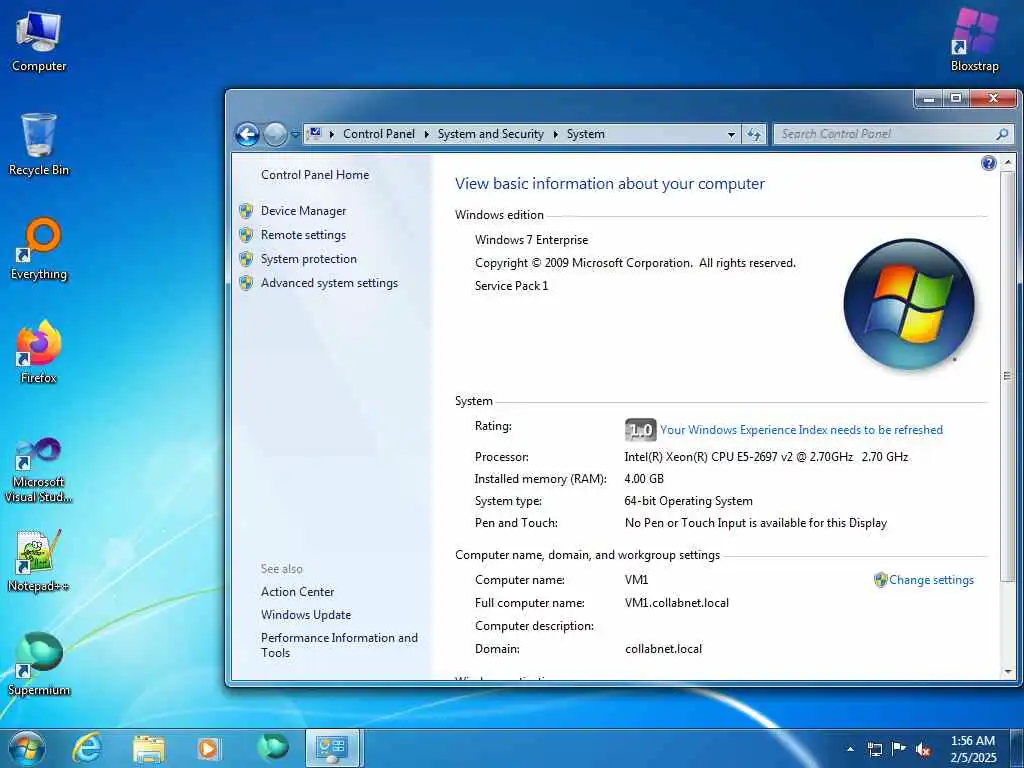Click System and Security breadcrumb
Viewport: 1024px width, 768px height.
(x=490, y=134)
